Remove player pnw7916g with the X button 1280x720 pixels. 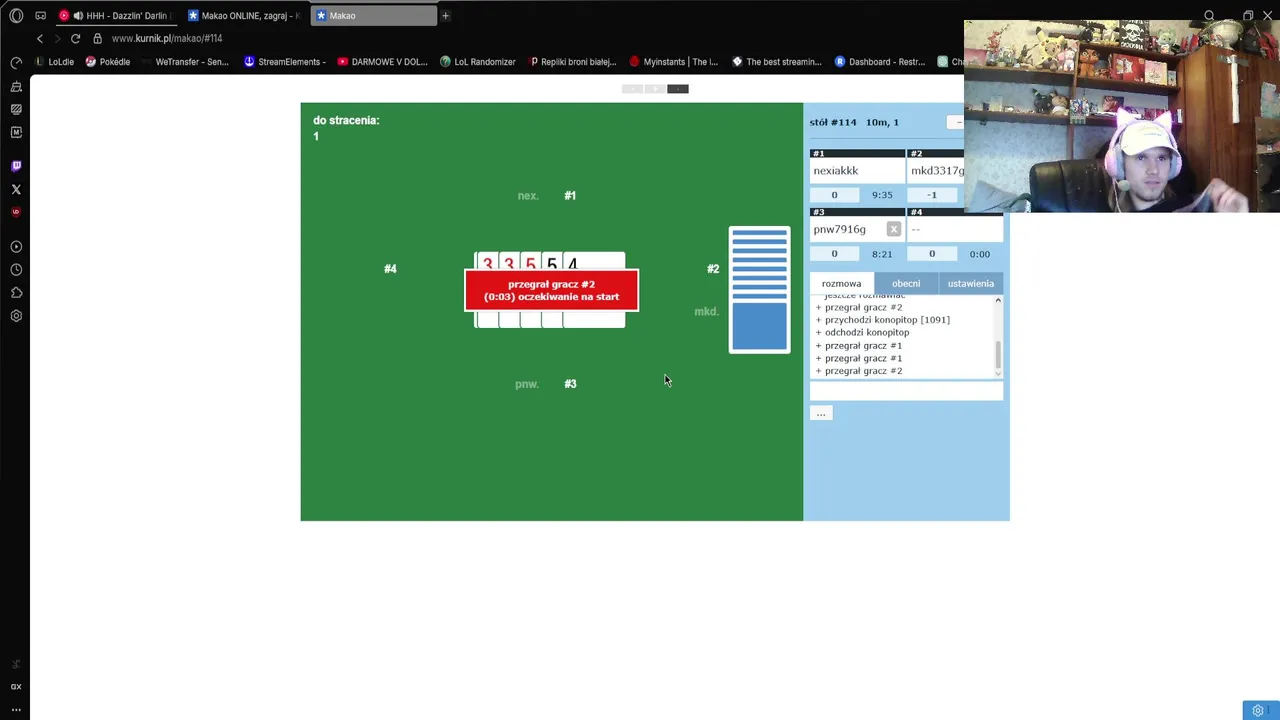point(894,229)
